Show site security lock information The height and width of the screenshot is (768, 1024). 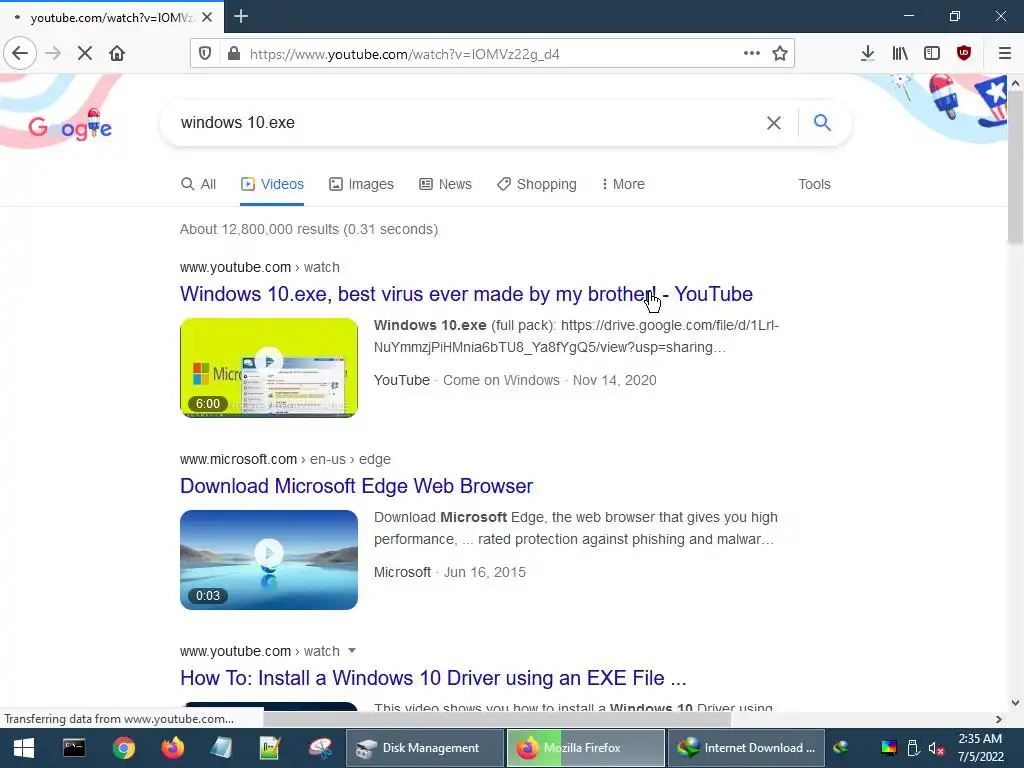(234, 54)
